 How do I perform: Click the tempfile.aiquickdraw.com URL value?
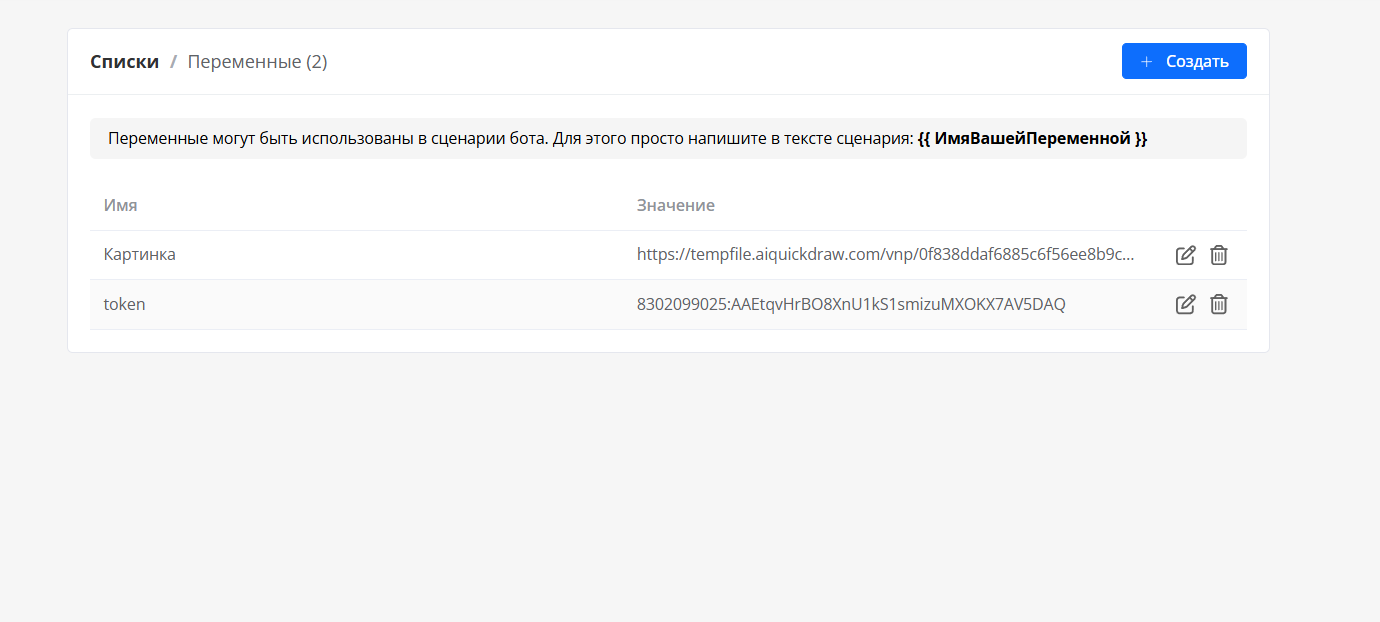click(x=885, y=254)
